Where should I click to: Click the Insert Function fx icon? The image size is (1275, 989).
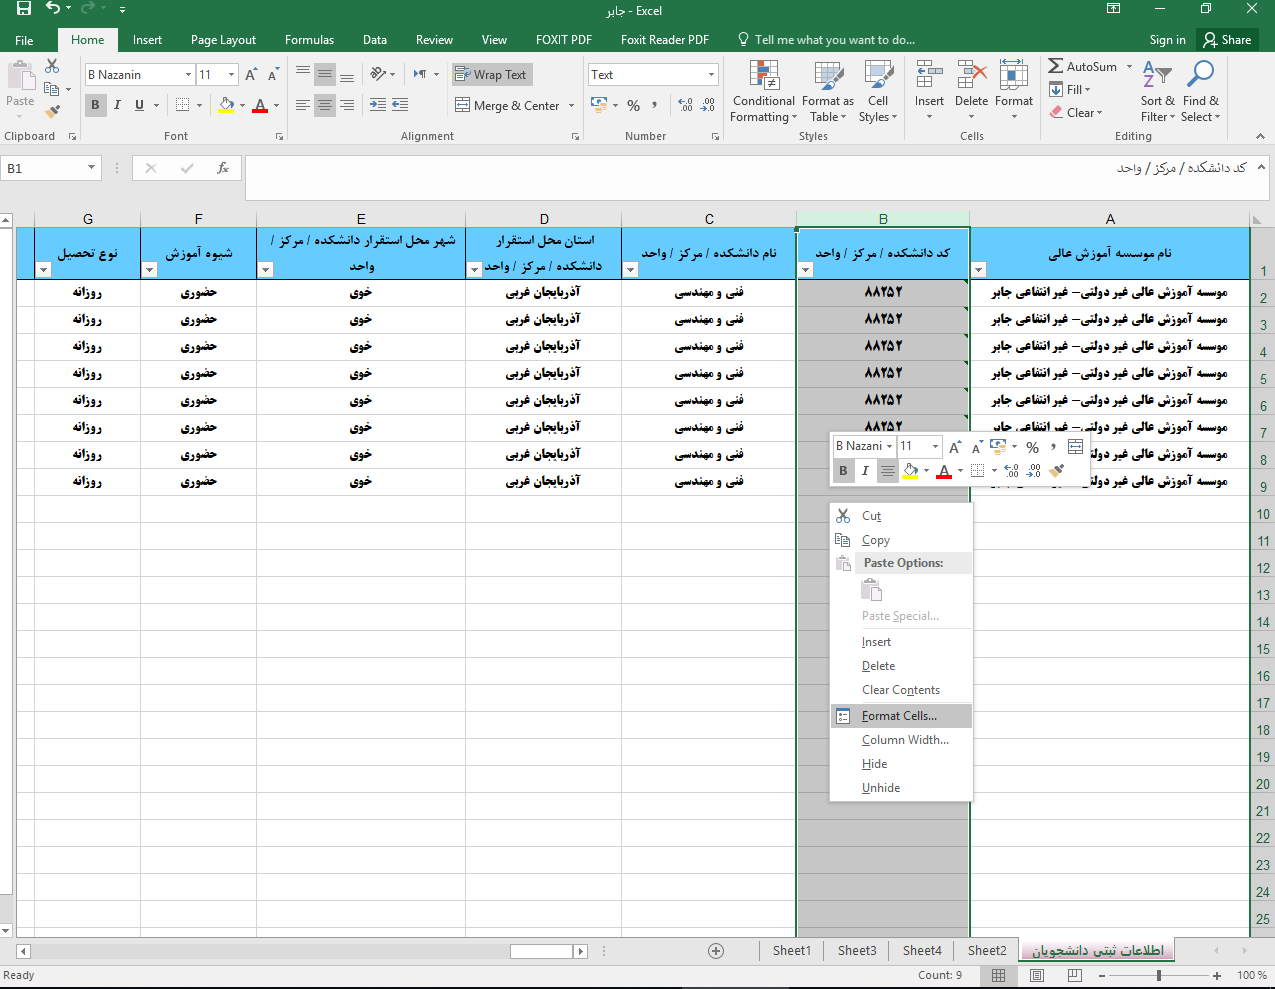223,168
